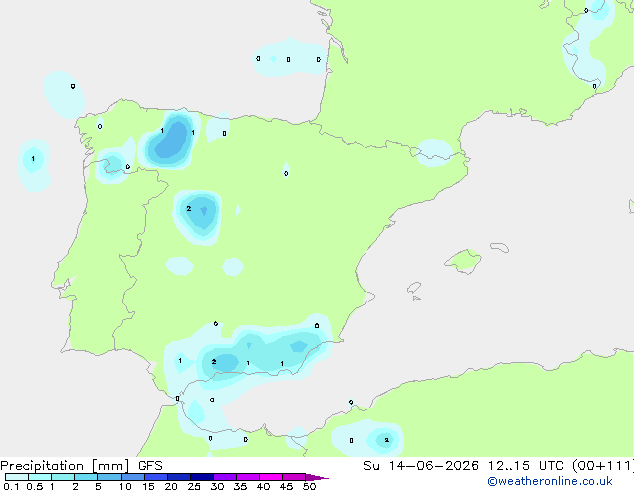Click legend scale number '0.1'

tap(11, 486)
